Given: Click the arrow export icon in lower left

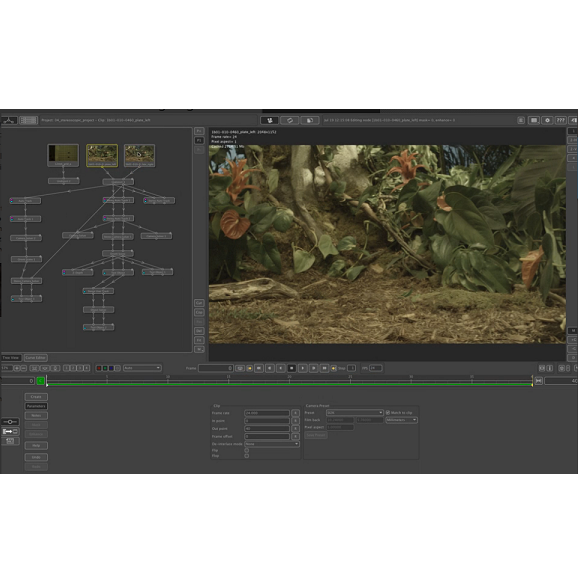Looking at the screenshot, I should pyautogui.click(x=10, y=431).
